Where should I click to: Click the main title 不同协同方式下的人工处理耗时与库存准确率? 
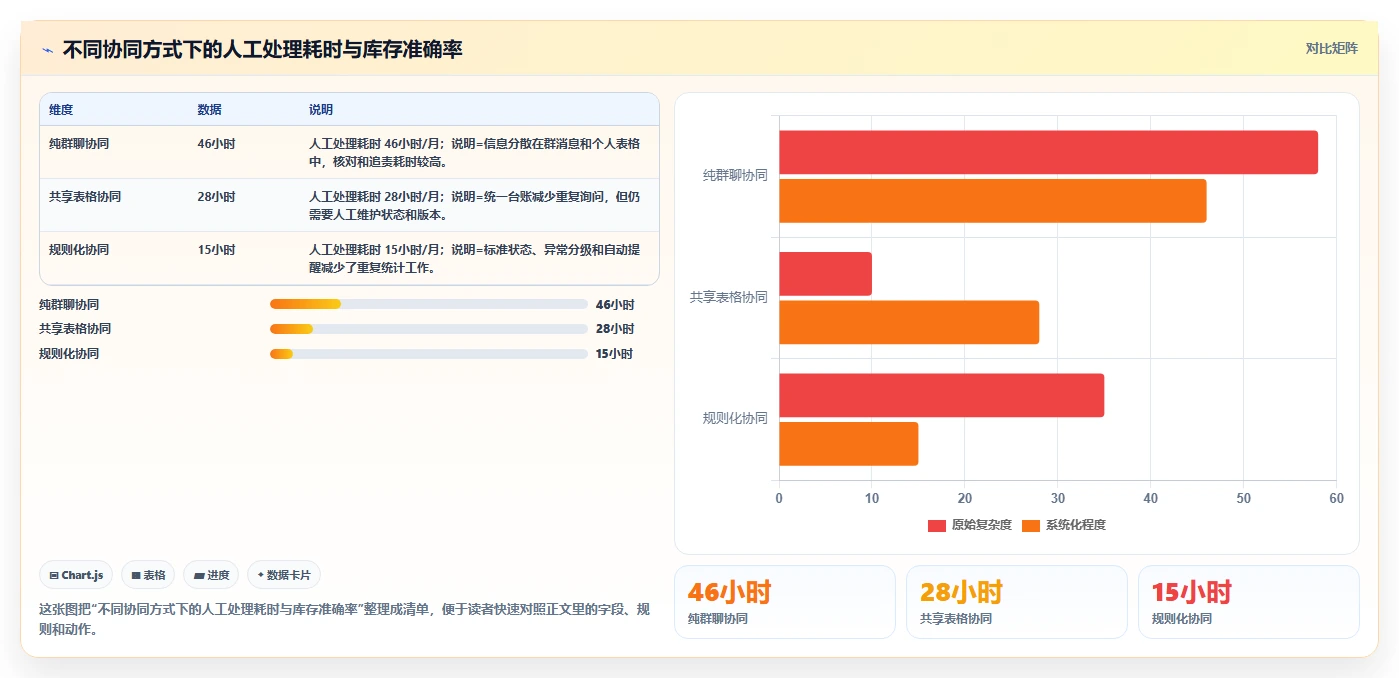coord(262,50)
